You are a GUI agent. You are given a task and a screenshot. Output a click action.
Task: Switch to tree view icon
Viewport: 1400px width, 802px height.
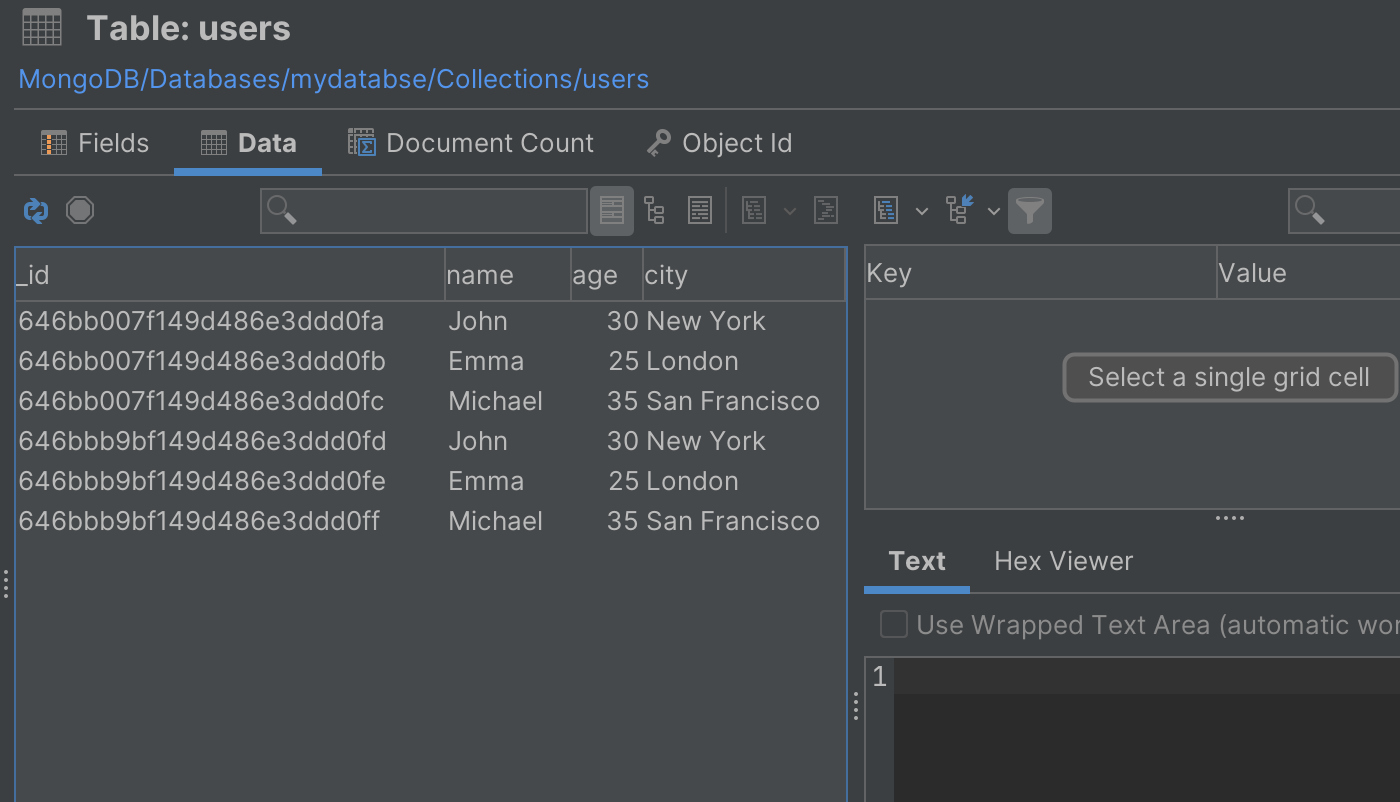point(655,211)
